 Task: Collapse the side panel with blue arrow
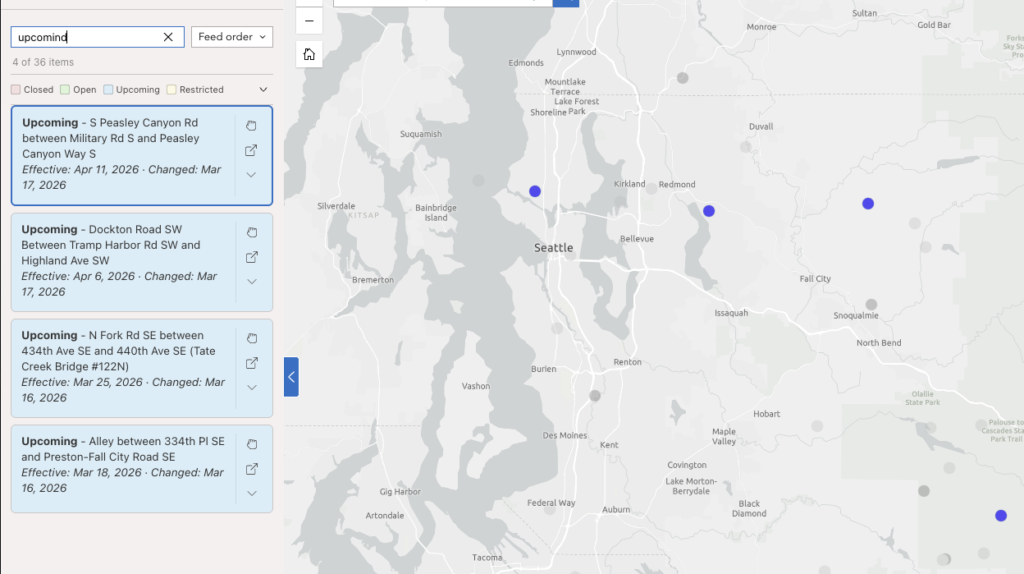[291, 377]
